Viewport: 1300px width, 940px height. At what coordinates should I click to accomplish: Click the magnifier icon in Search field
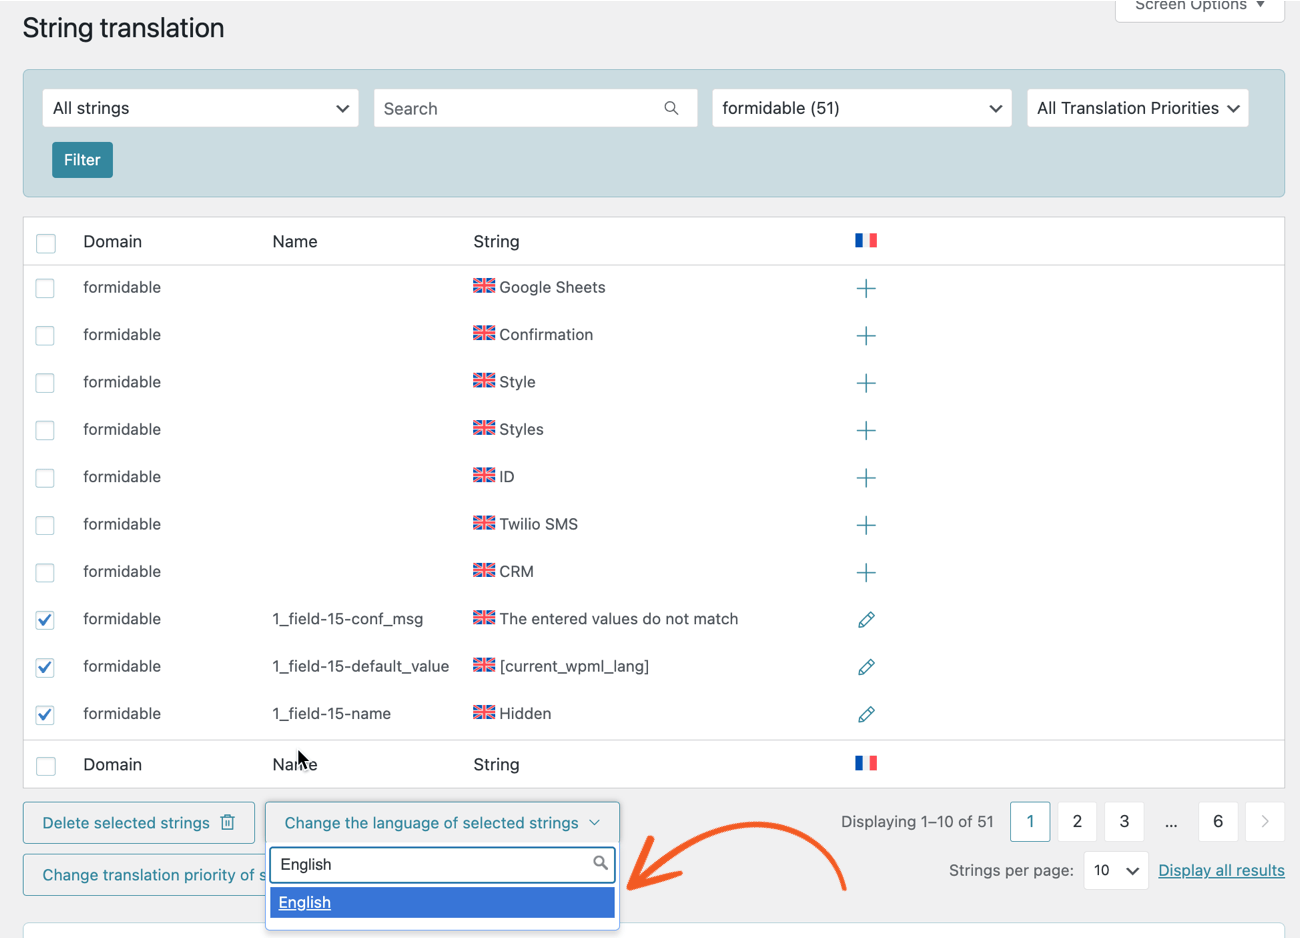[671, 108]
